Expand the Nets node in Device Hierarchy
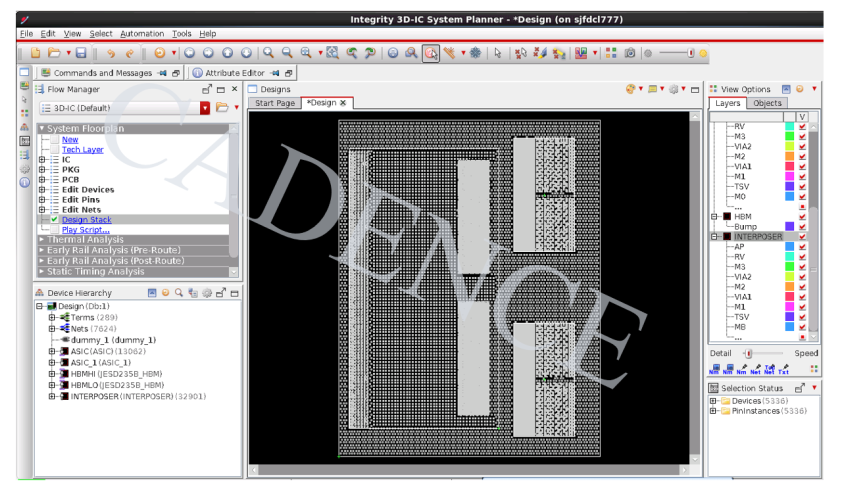Screen dimensions: 852x497 (x=52, y=328)
